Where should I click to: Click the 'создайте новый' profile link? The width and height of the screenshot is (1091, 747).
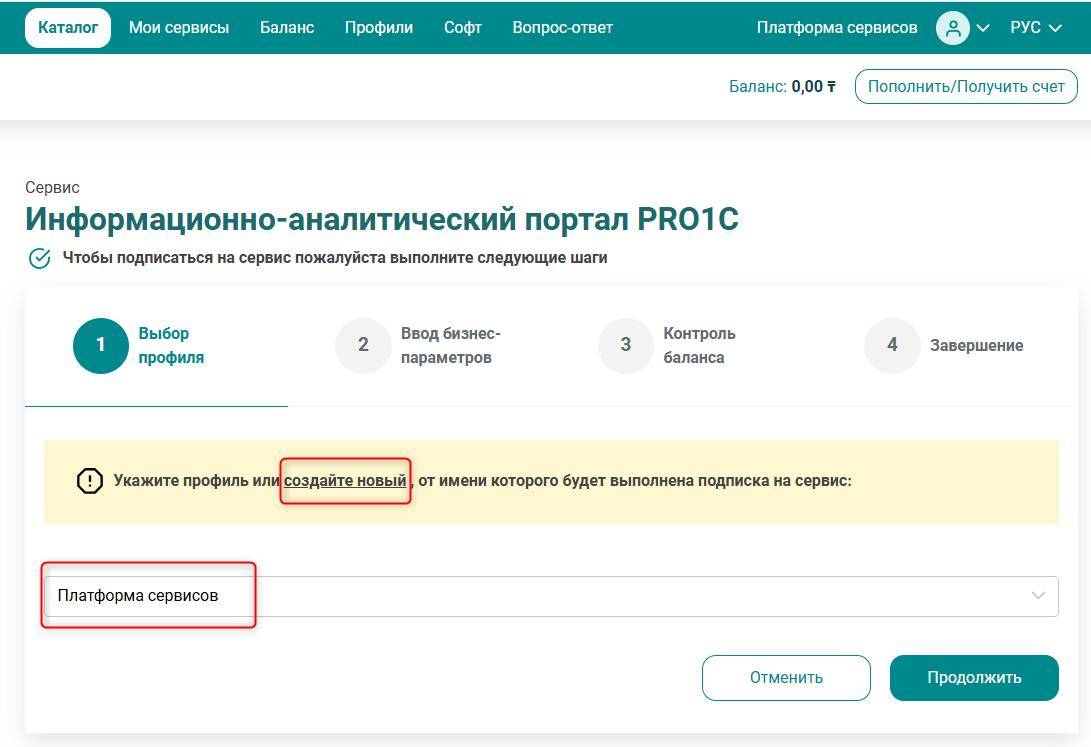345,481
